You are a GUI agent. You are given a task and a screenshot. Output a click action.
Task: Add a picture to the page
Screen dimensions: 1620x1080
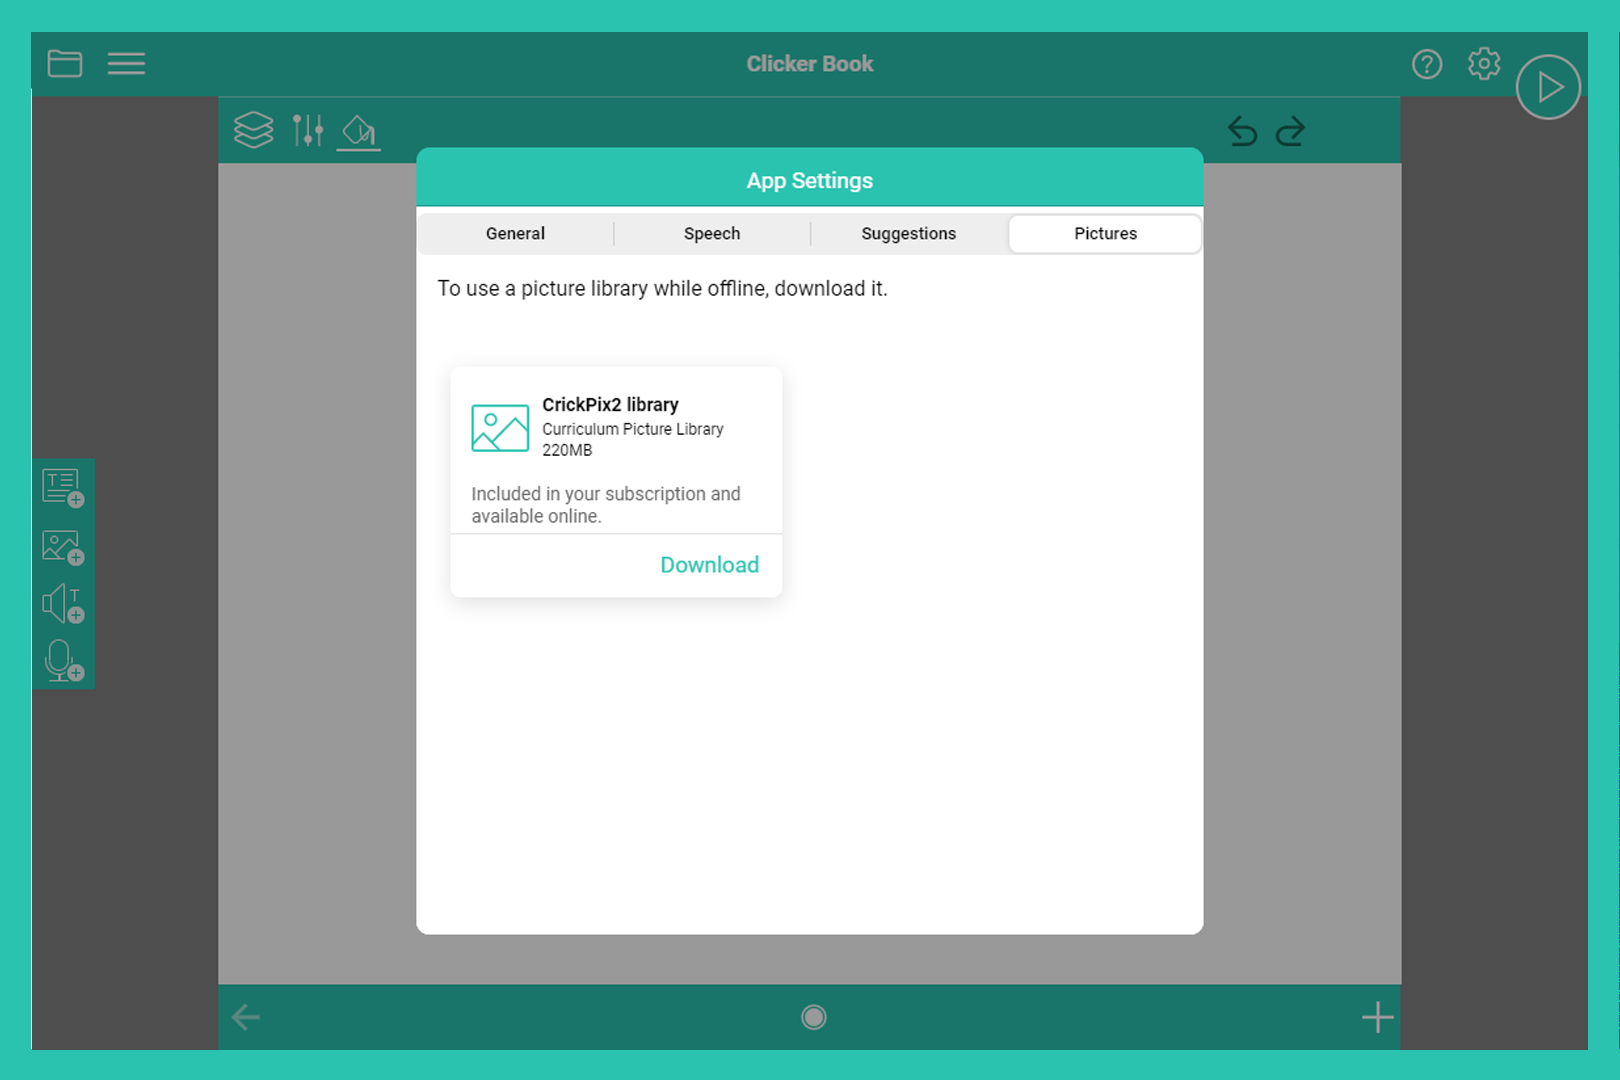point(63,547)
